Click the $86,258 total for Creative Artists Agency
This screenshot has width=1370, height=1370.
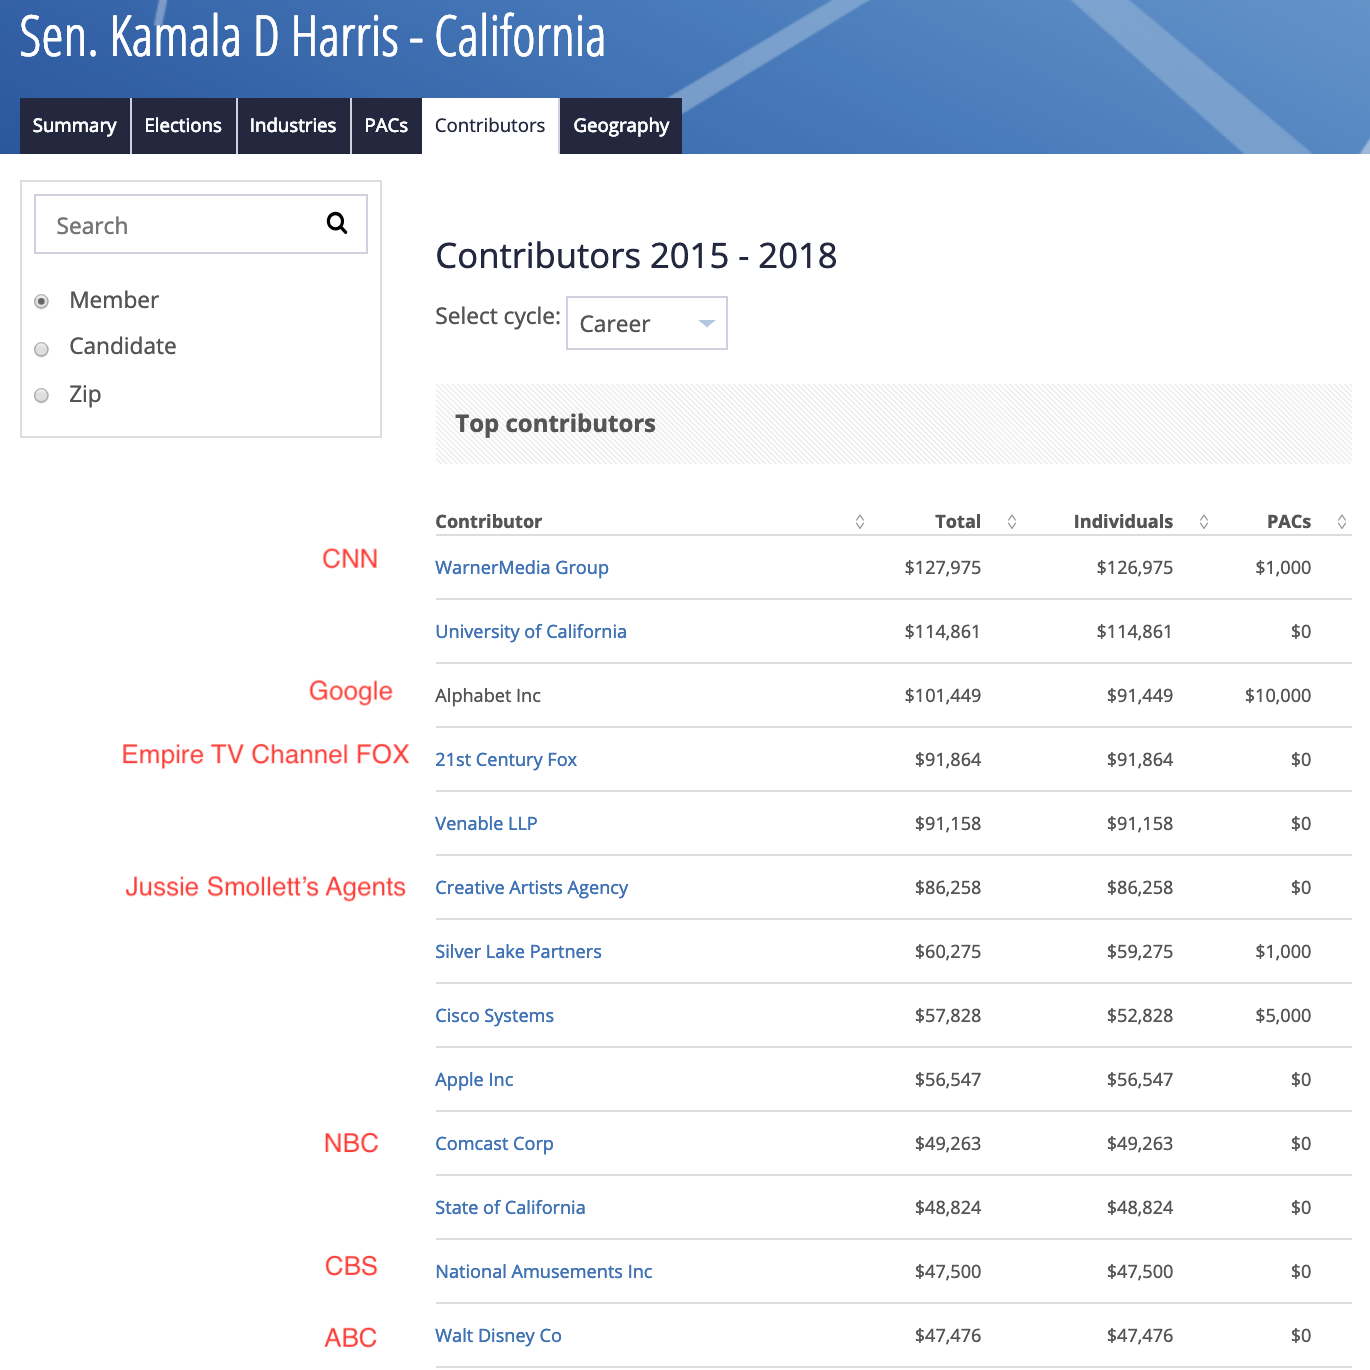948,888
